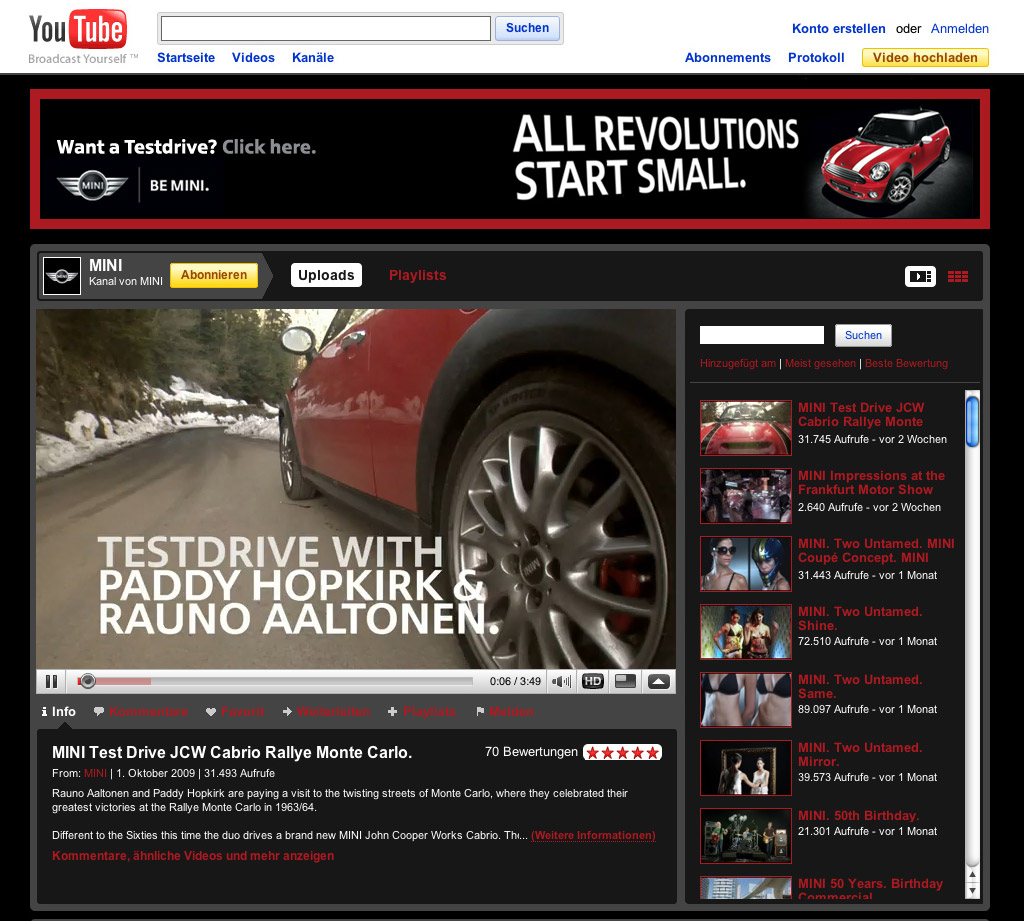Sort by Hinzugefügt am
This screenshot has width=1024, height=921.
(x=738, y=363)
